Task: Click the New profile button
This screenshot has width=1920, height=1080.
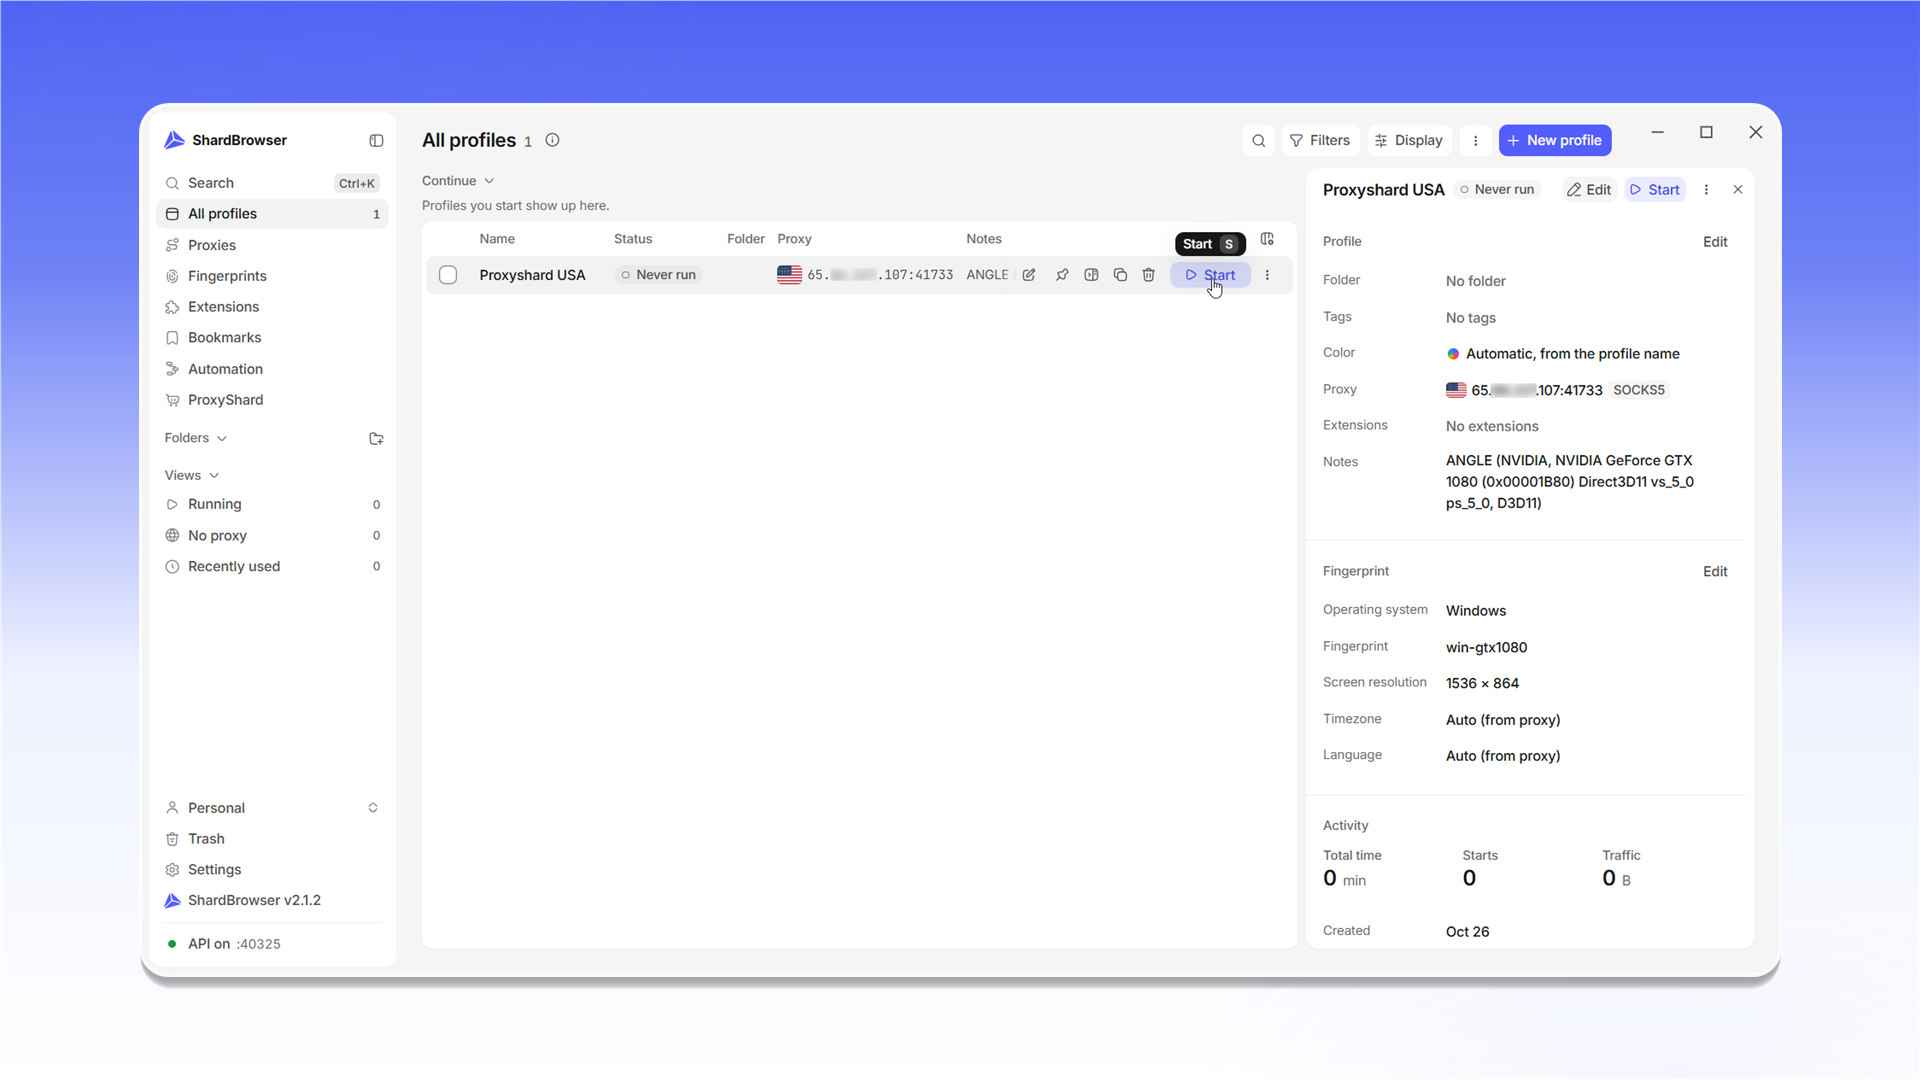Action: (x=1555, y=141)
